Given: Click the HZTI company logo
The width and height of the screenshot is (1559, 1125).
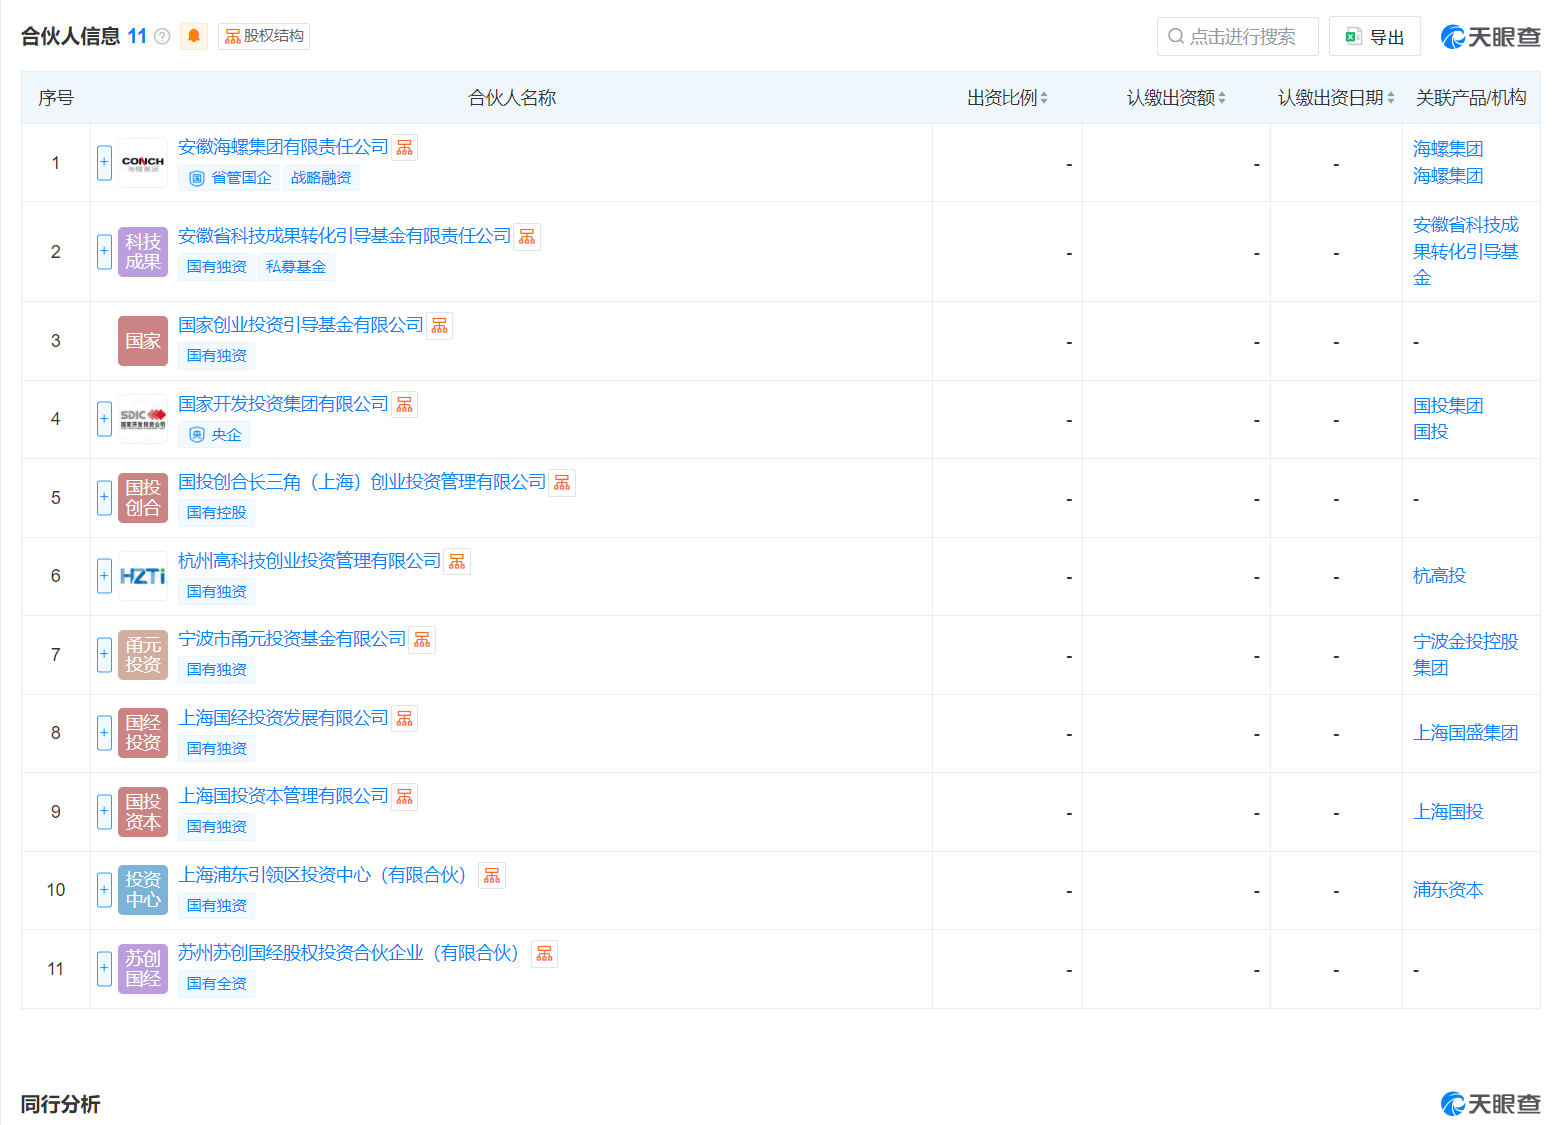Looking at the screenshot, I should pyautogui.click(x=143, y=576).
